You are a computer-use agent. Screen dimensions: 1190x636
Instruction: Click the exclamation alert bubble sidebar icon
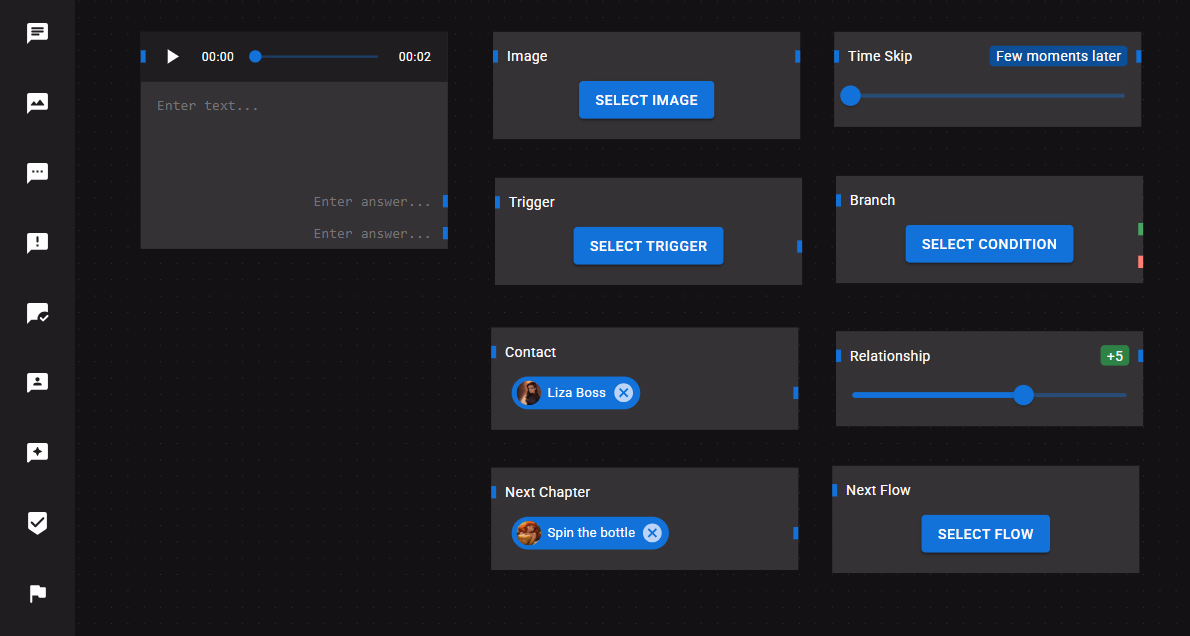pos(37,243)
